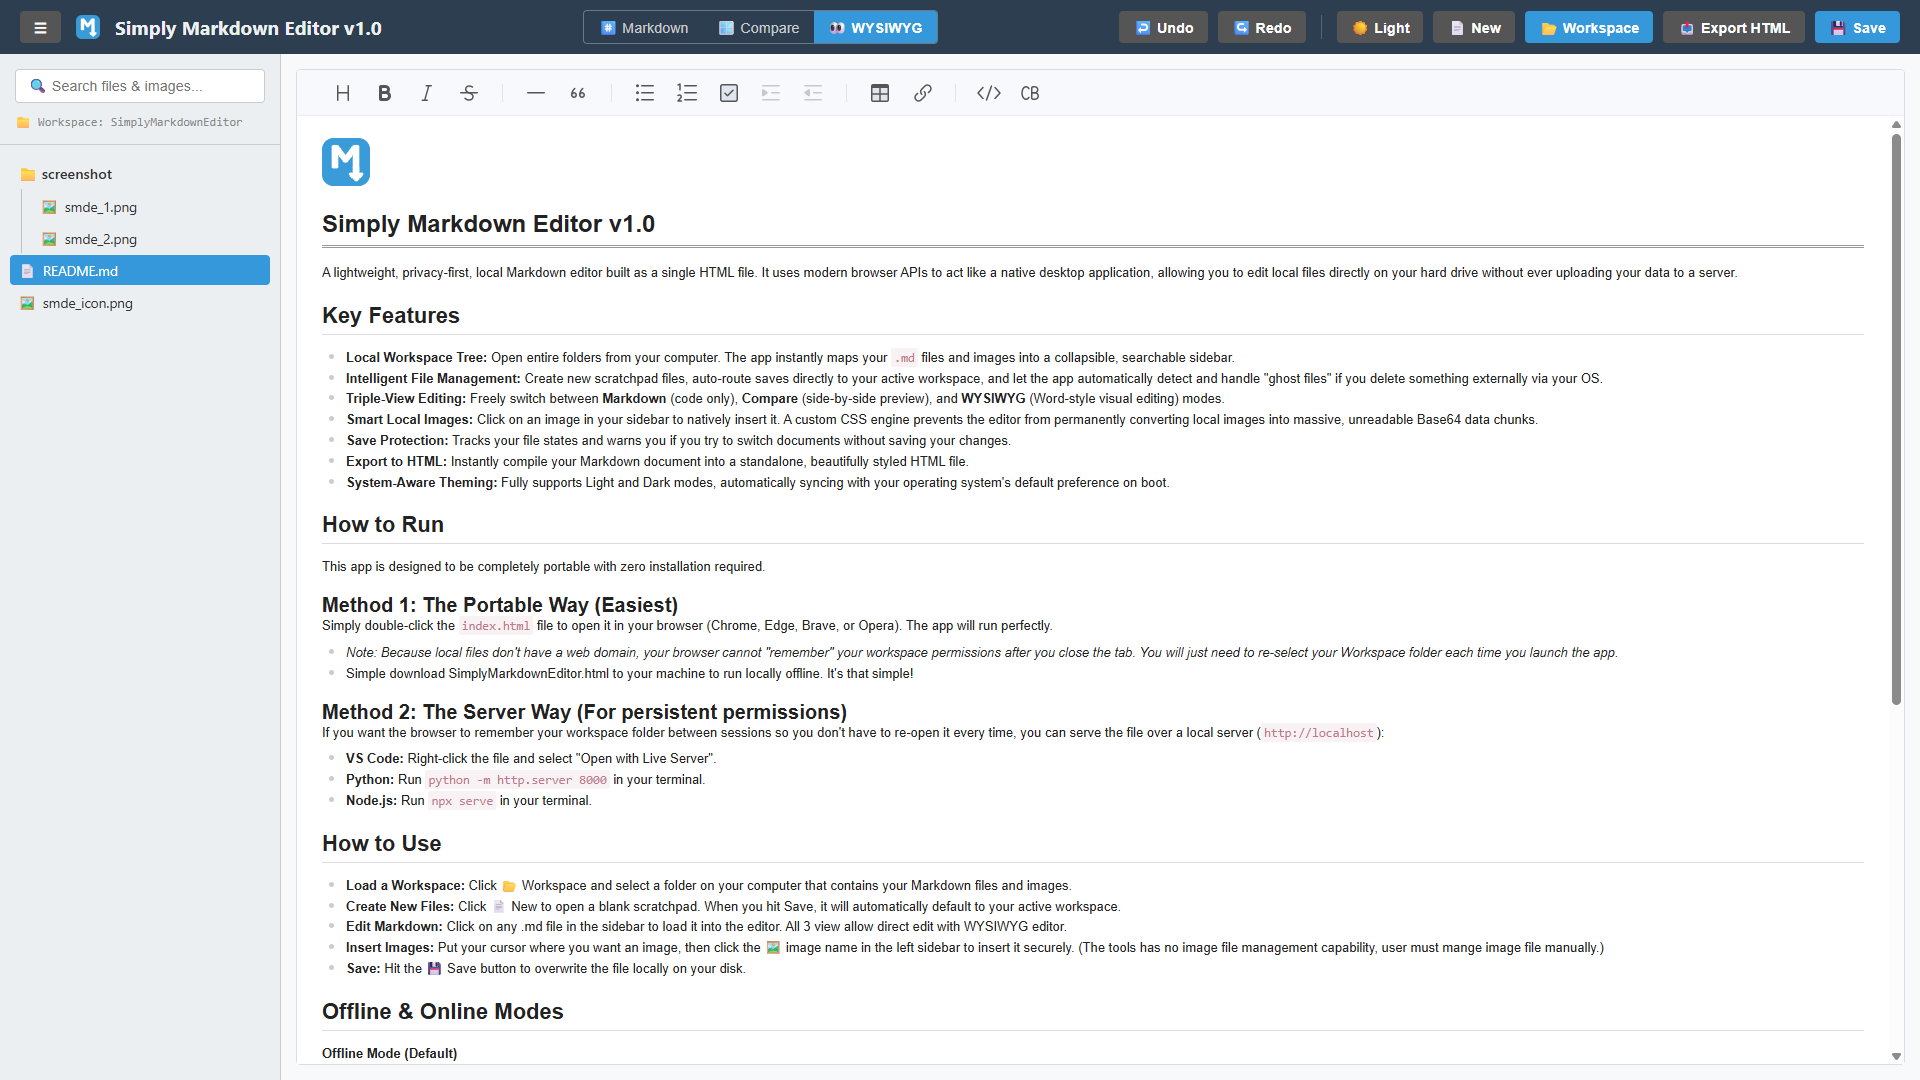Switch to WYSIWYG visual editing view
The width and height of the screenshot is (1920, 1080).
876,28
